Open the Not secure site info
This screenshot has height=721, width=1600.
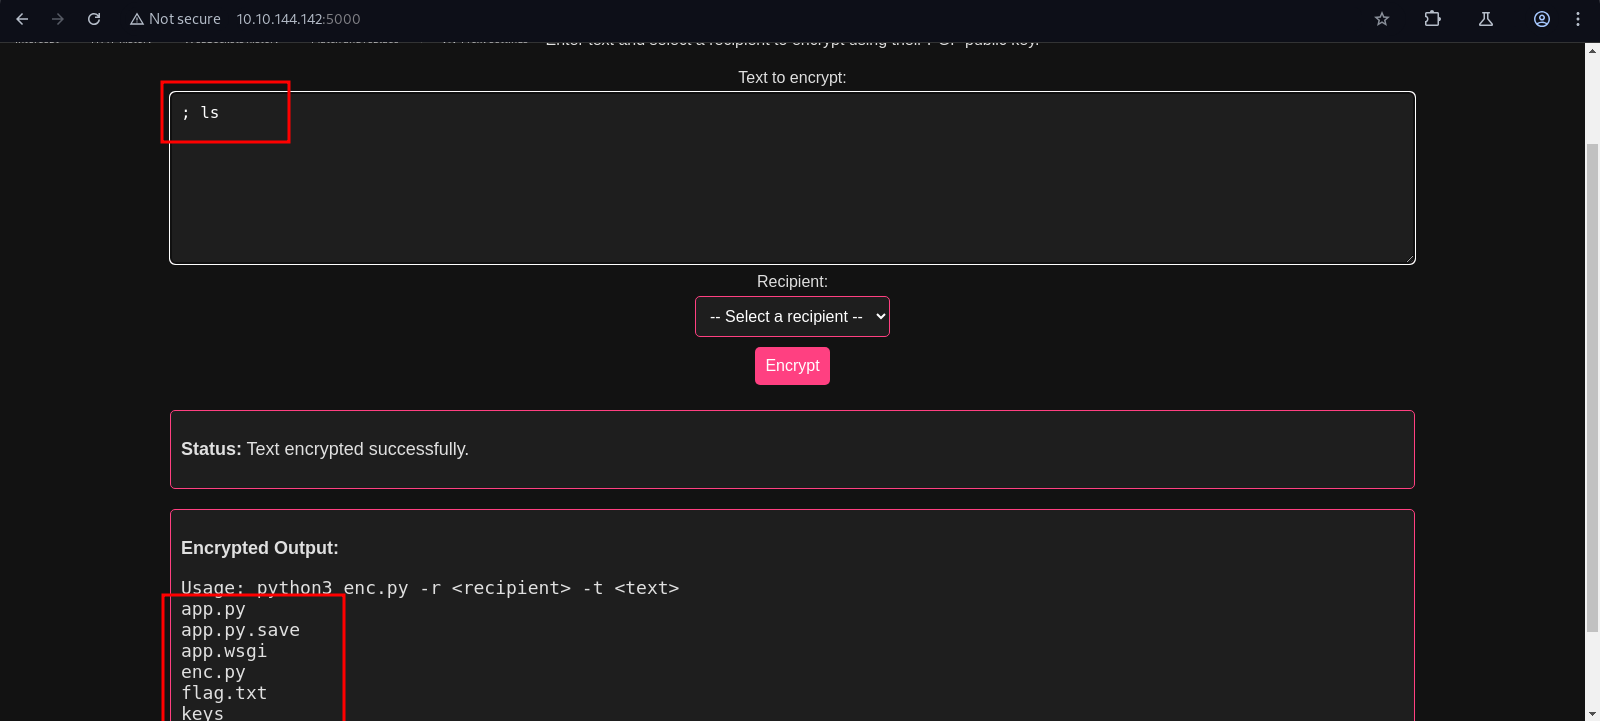click(x=175, y=19)
